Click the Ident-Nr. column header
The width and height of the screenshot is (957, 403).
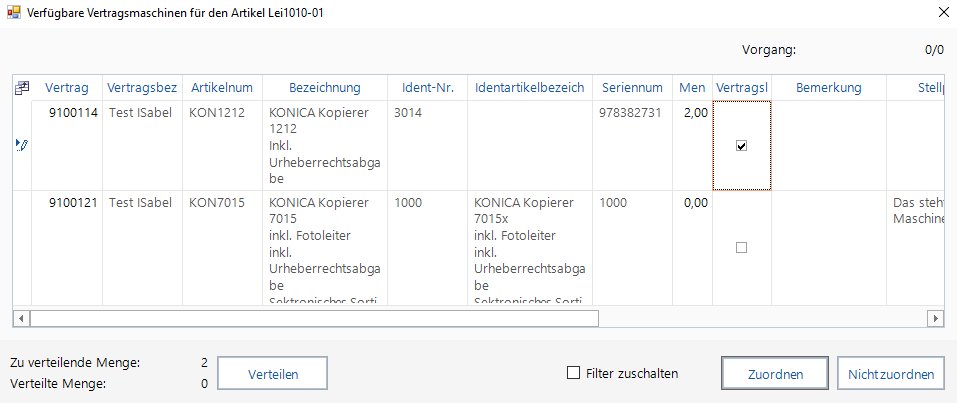[428, 88]
